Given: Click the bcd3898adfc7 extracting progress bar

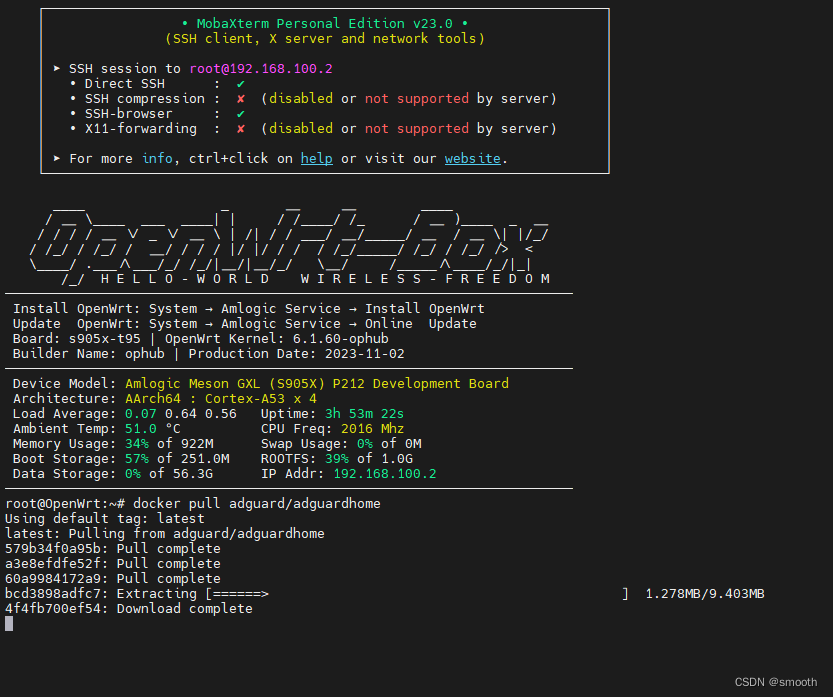Looking at the screenshot, I should pos(417,593).
